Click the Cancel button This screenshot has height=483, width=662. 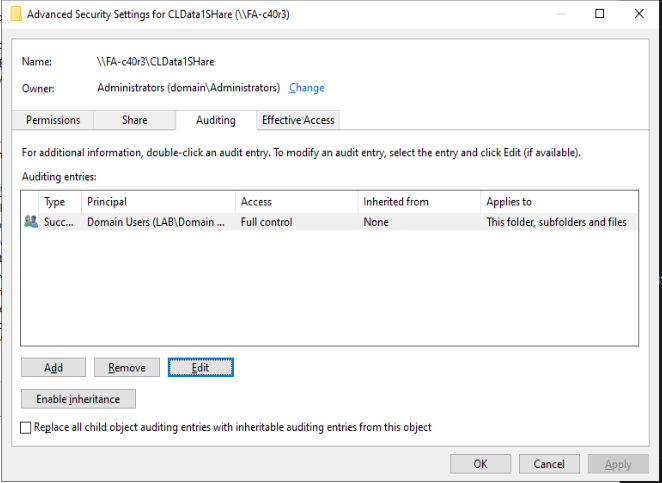click(549, 464)
